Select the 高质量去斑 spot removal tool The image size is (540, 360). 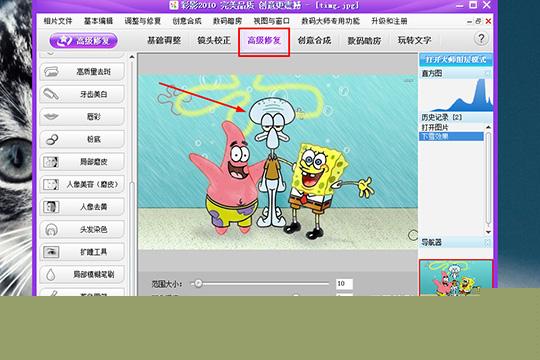(x=82, y=72)
